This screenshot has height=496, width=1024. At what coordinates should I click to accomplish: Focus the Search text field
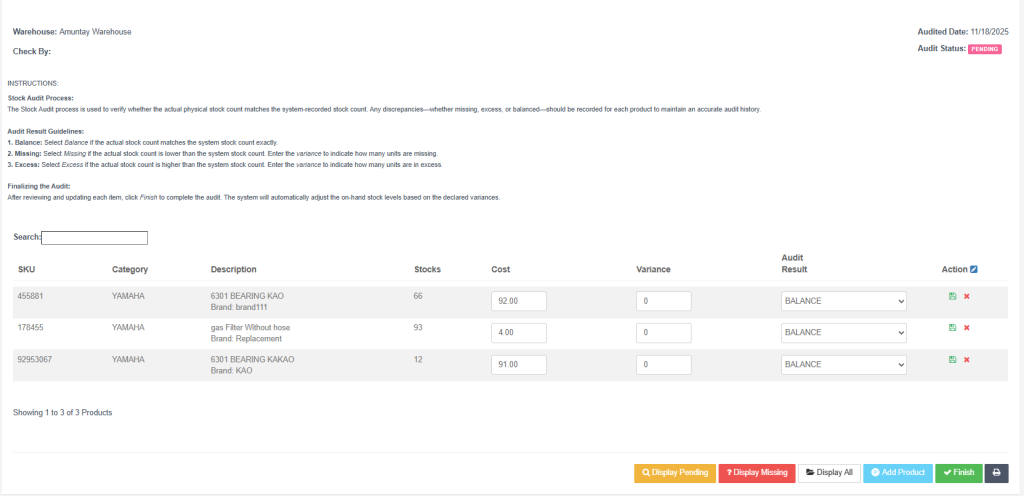coord(94,238)
